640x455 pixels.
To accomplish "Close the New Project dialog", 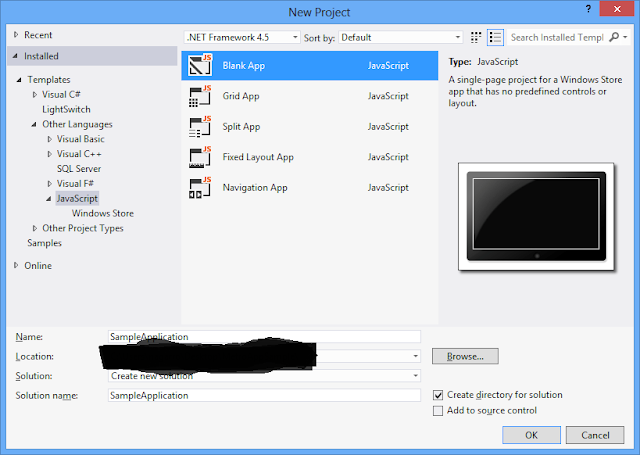I will (617, 9).
